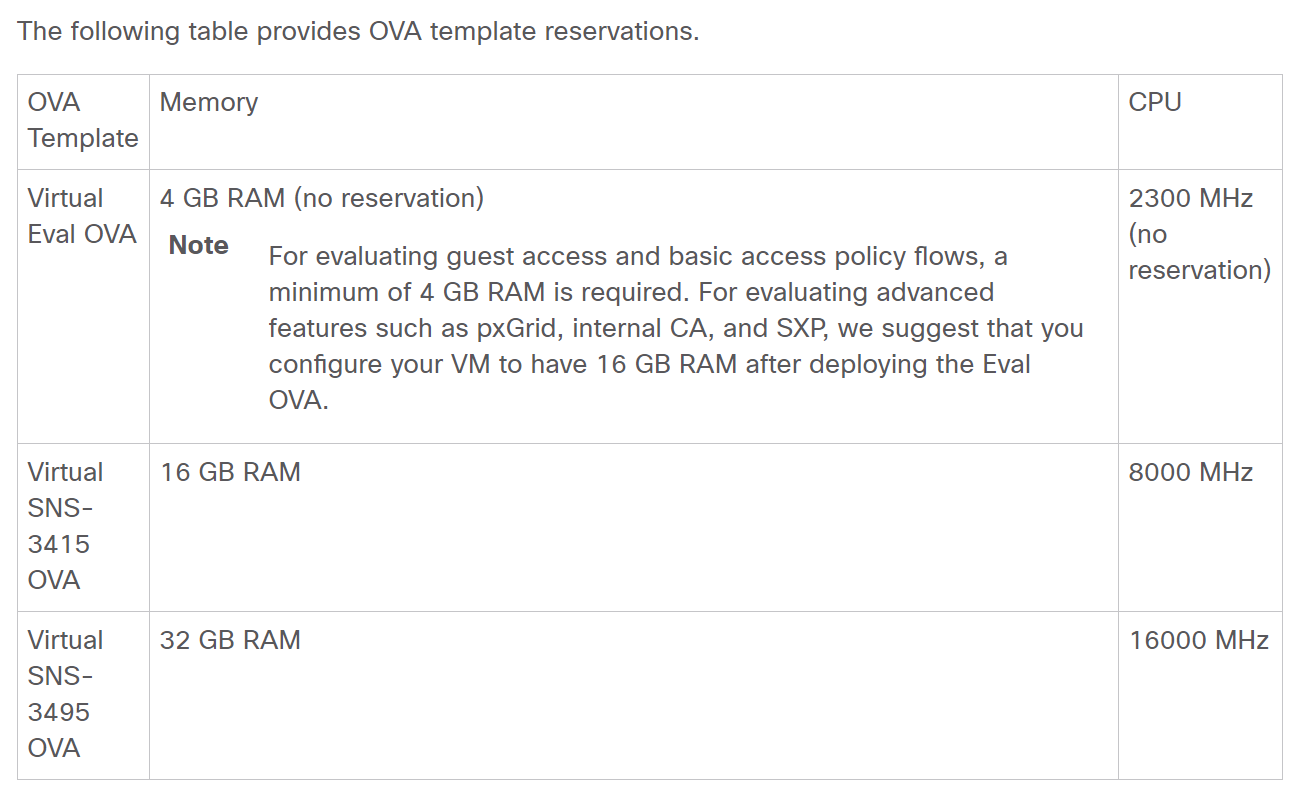1312x810 pixels.
Task: Click the 4 GB RAM (no reservation) text
Action: (322, 198)
